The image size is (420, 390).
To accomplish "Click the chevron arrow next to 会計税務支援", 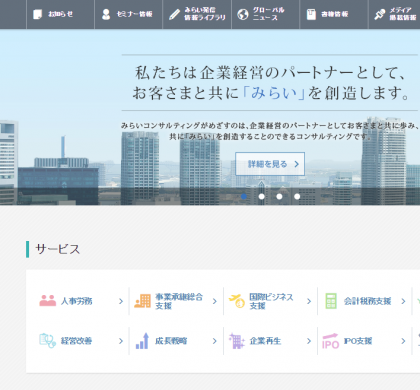I will pos(403,301).
